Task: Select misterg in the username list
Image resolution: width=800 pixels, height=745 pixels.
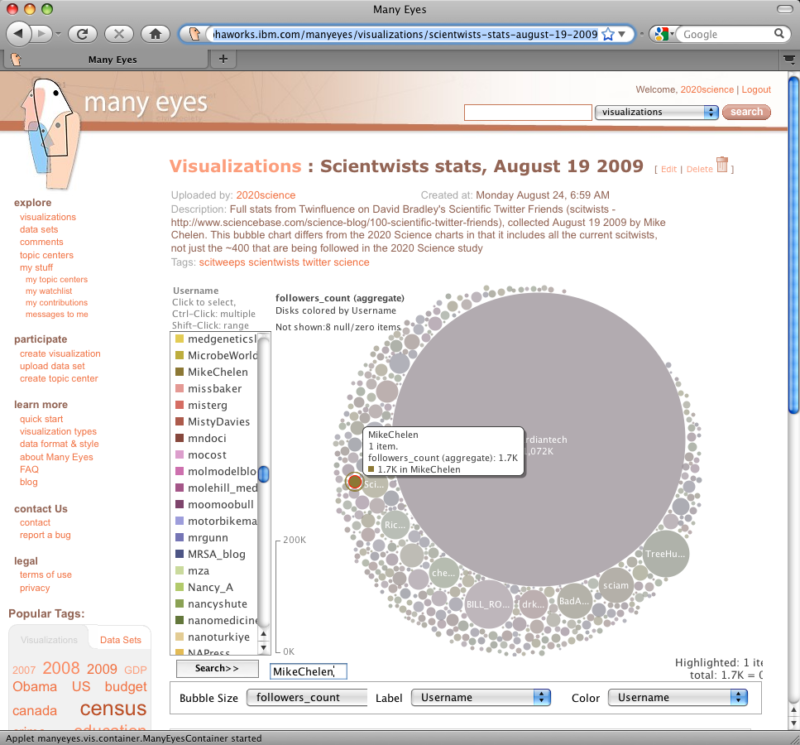Action: coord(214,405)
